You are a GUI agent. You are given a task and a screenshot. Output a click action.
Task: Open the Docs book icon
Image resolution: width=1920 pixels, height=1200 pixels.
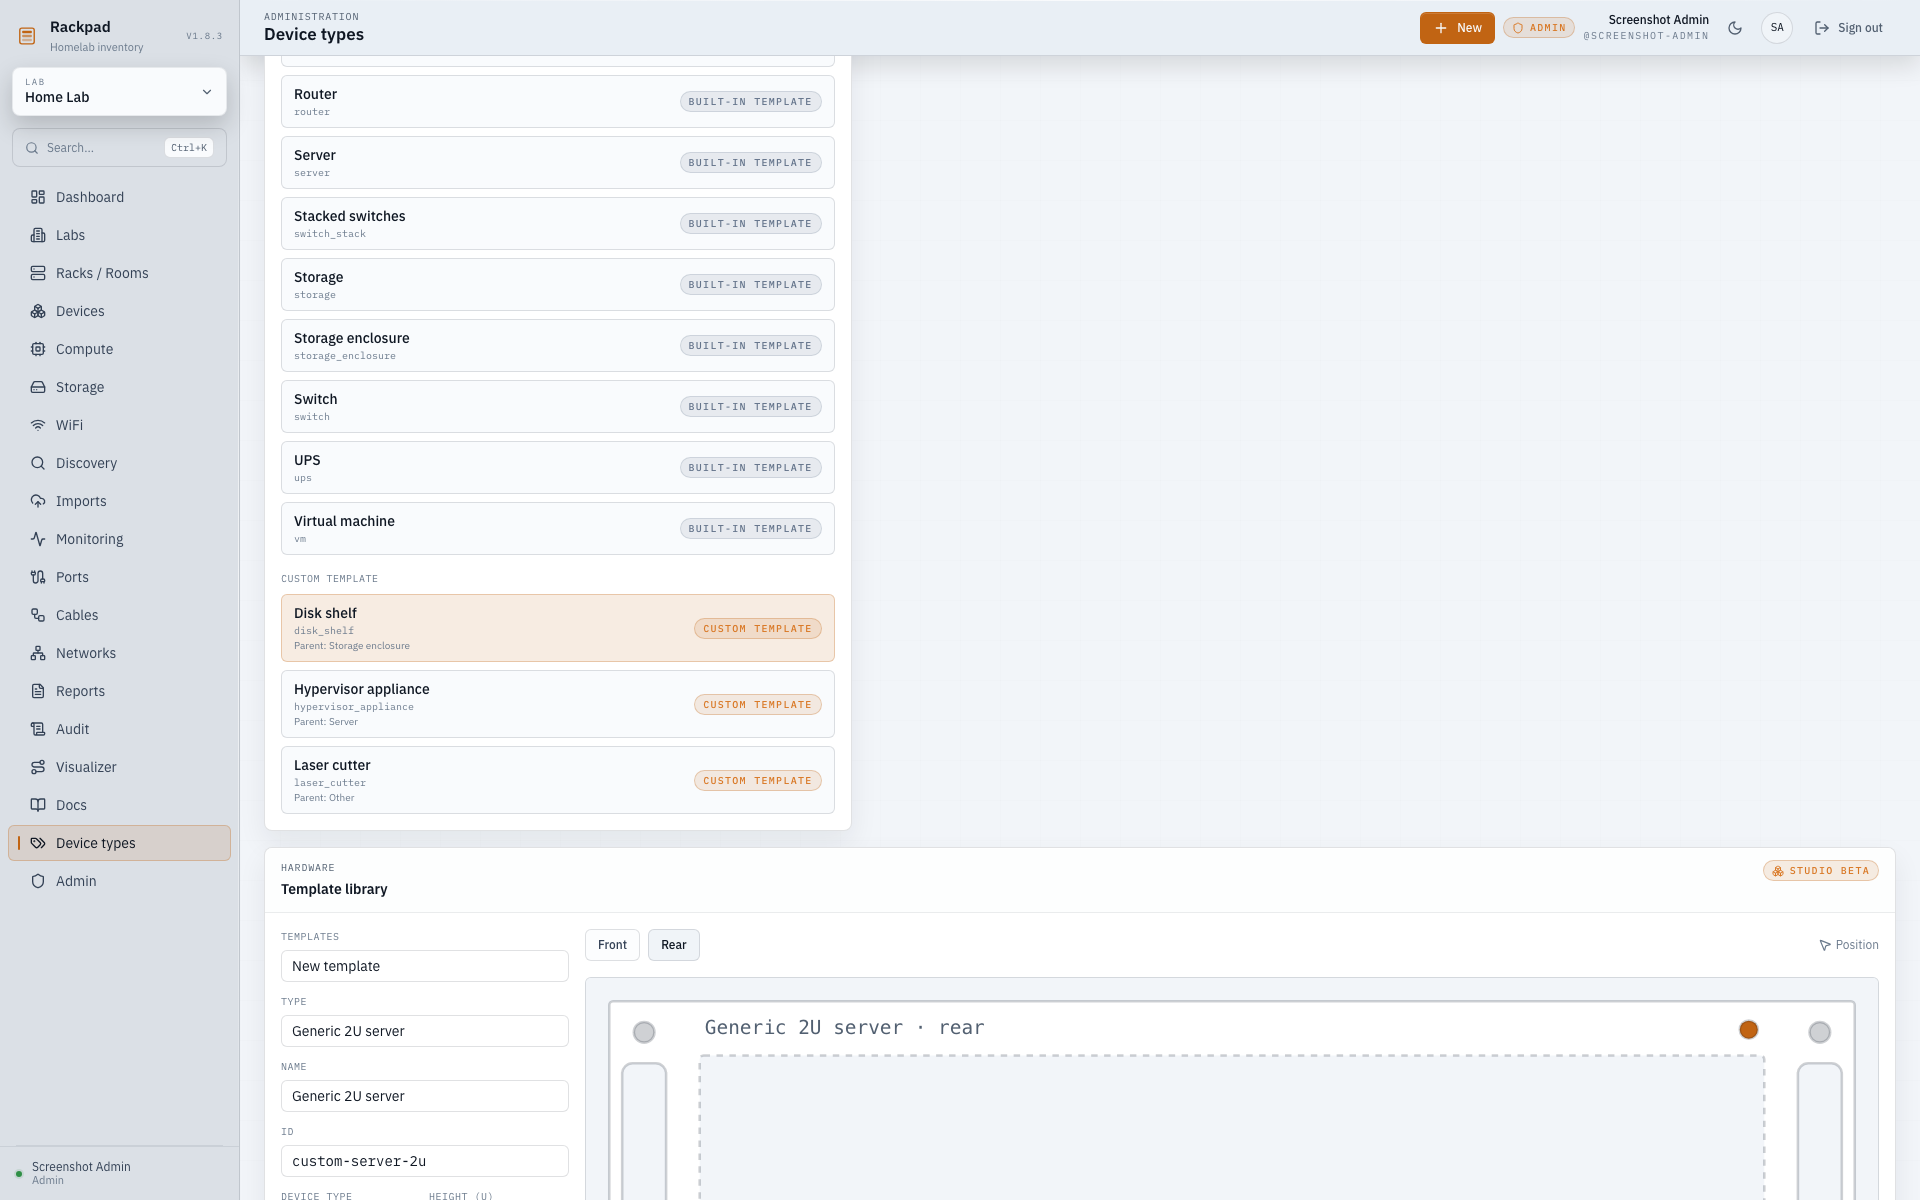point(38,805)
